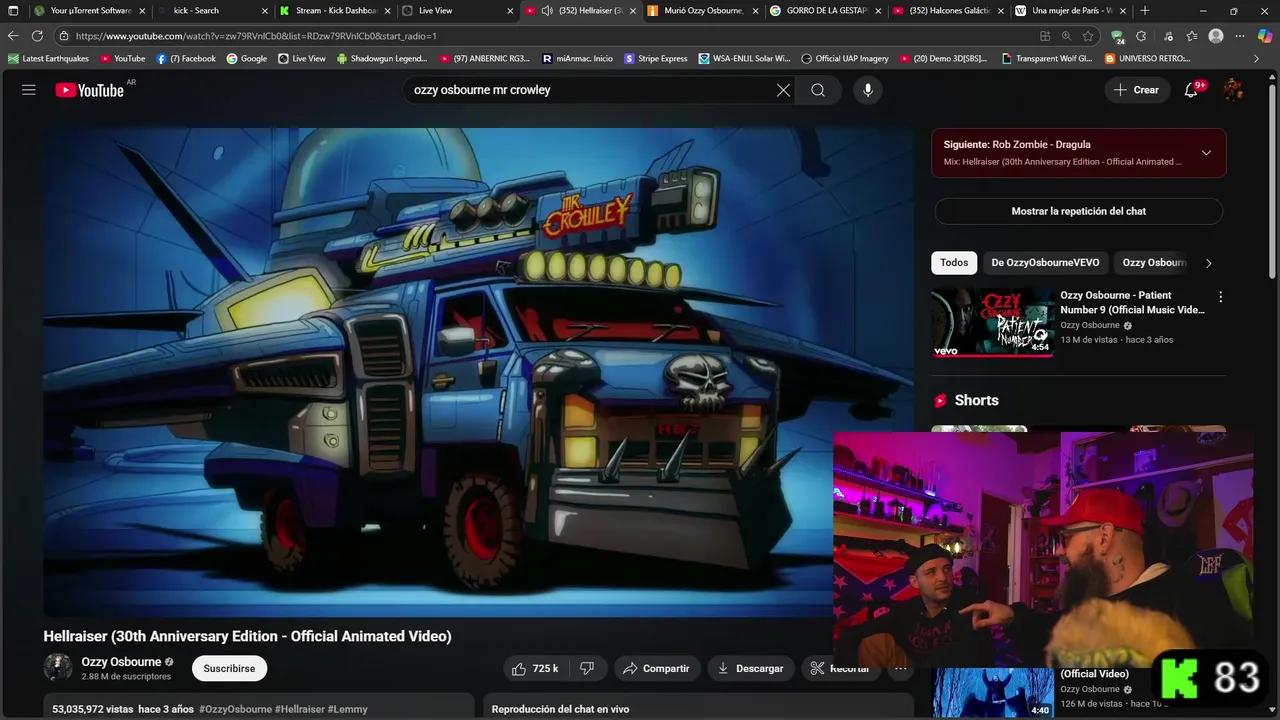Click the Hellraiser video player
The height and width of the screenshot is (720, 1280).
coord(478,372)
